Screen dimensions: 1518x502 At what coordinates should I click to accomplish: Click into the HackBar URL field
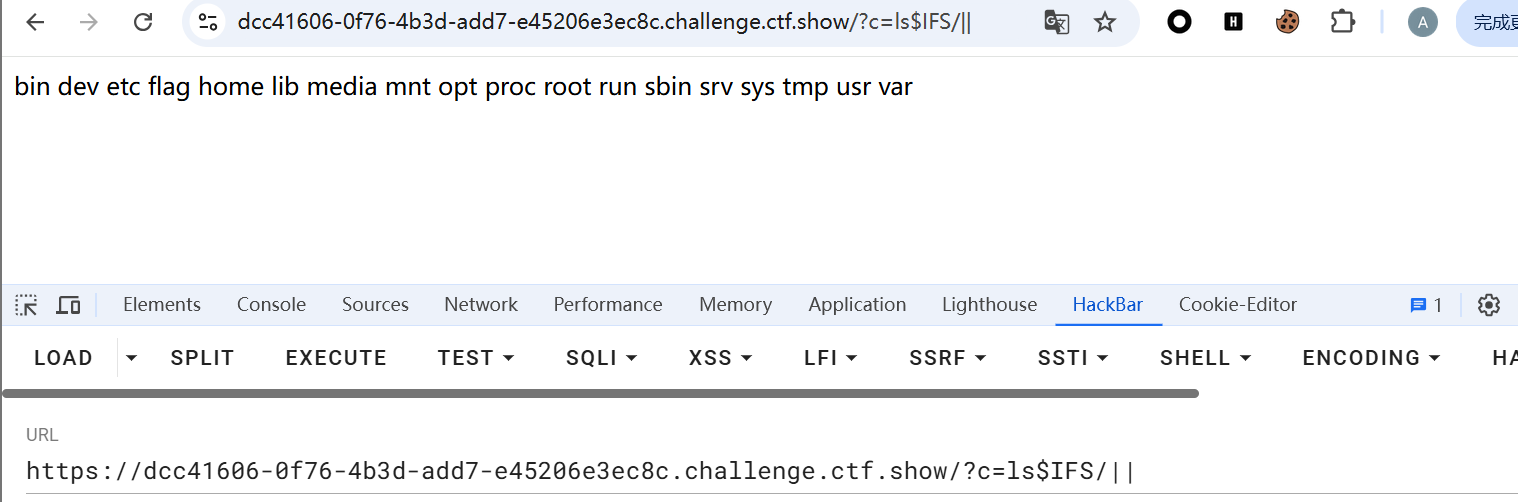point(580,471)
